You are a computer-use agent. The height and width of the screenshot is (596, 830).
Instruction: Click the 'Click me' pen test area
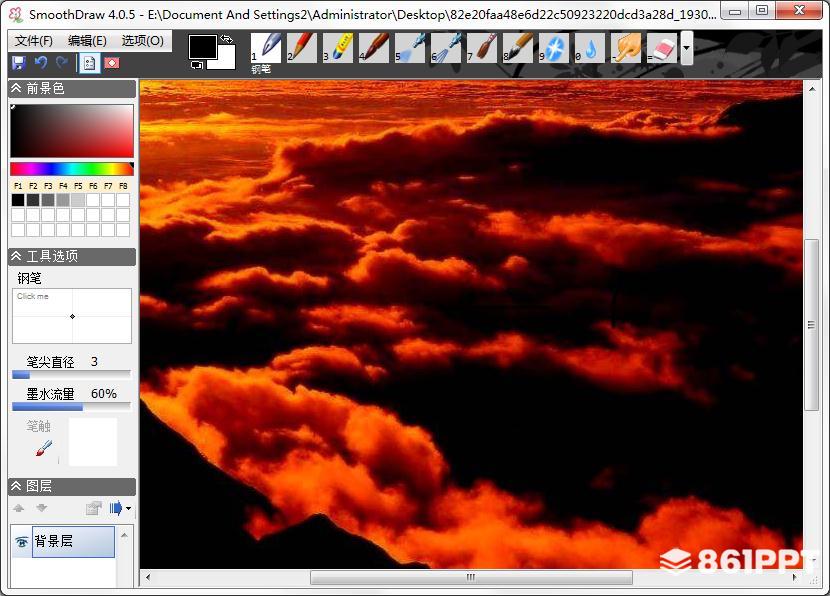tap(72, 316)
